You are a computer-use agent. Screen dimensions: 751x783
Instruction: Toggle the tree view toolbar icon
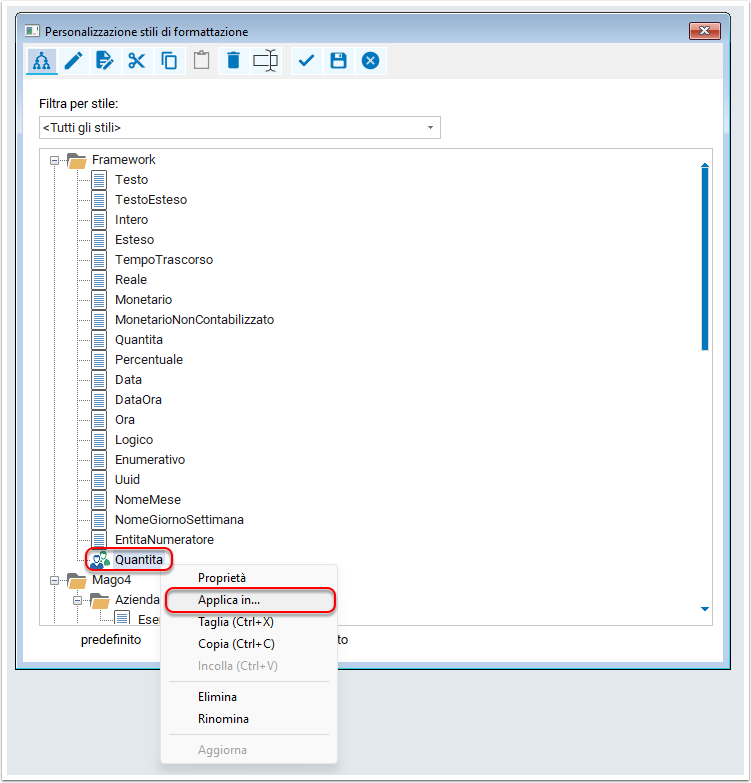coord(41,61)
